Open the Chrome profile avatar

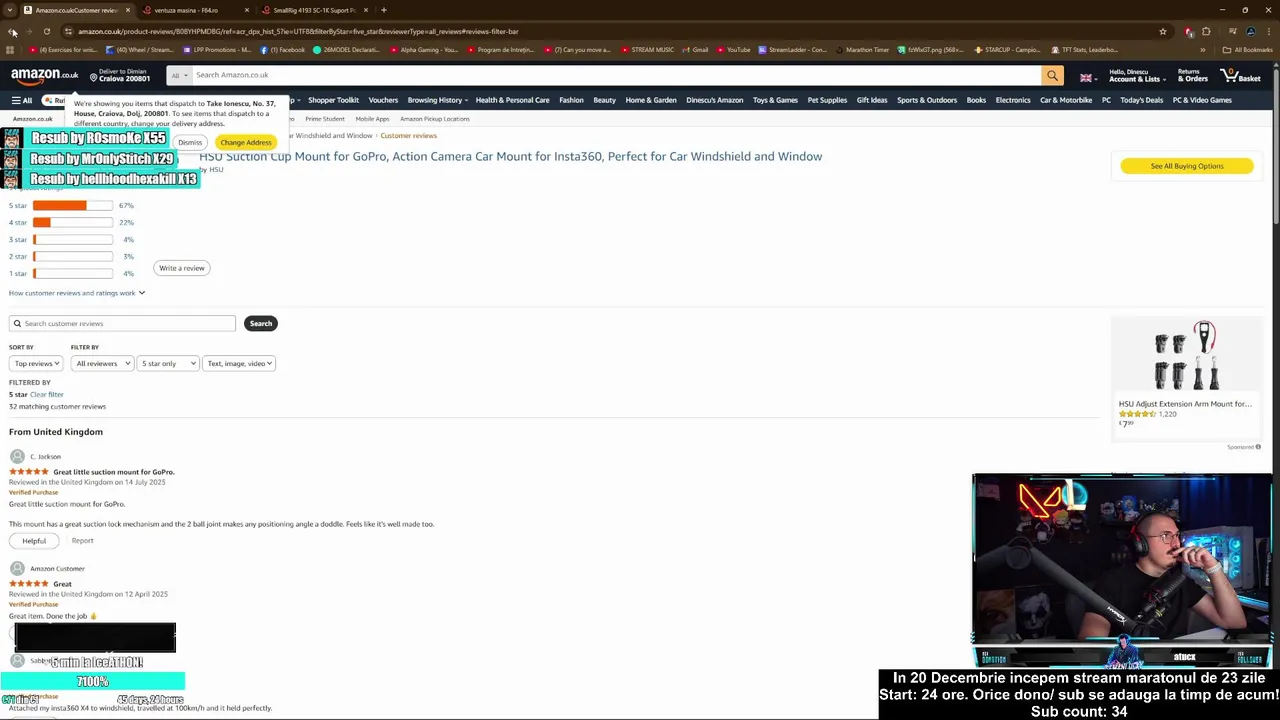(x=1250, y=32)
